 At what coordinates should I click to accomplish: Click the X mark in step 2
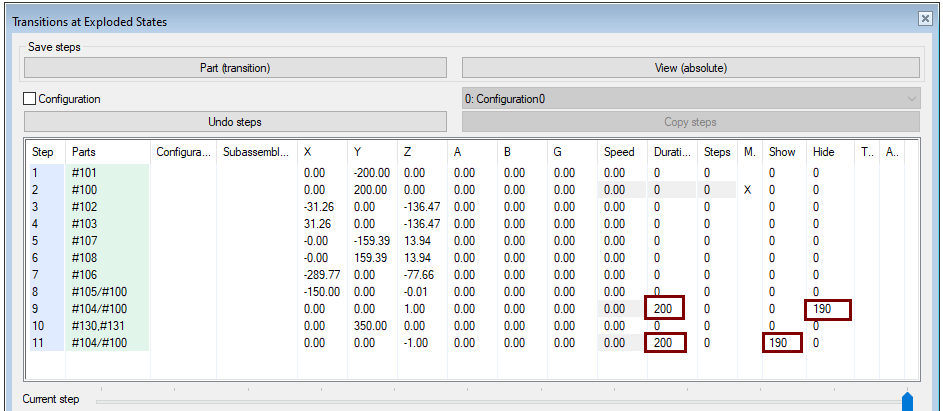click(748, 190)
